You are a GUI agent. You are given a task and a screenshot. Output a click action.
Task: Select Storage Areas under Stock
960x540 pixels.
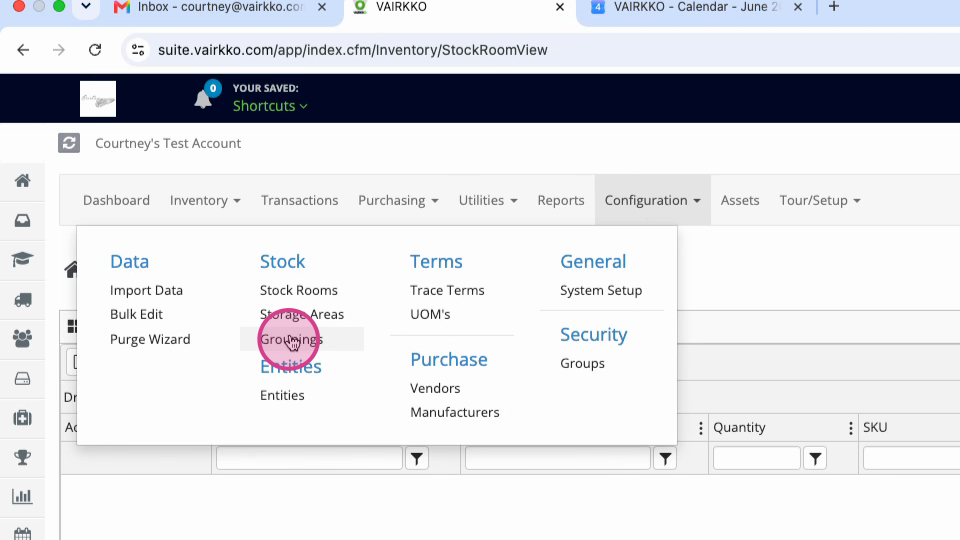point(302,315)
